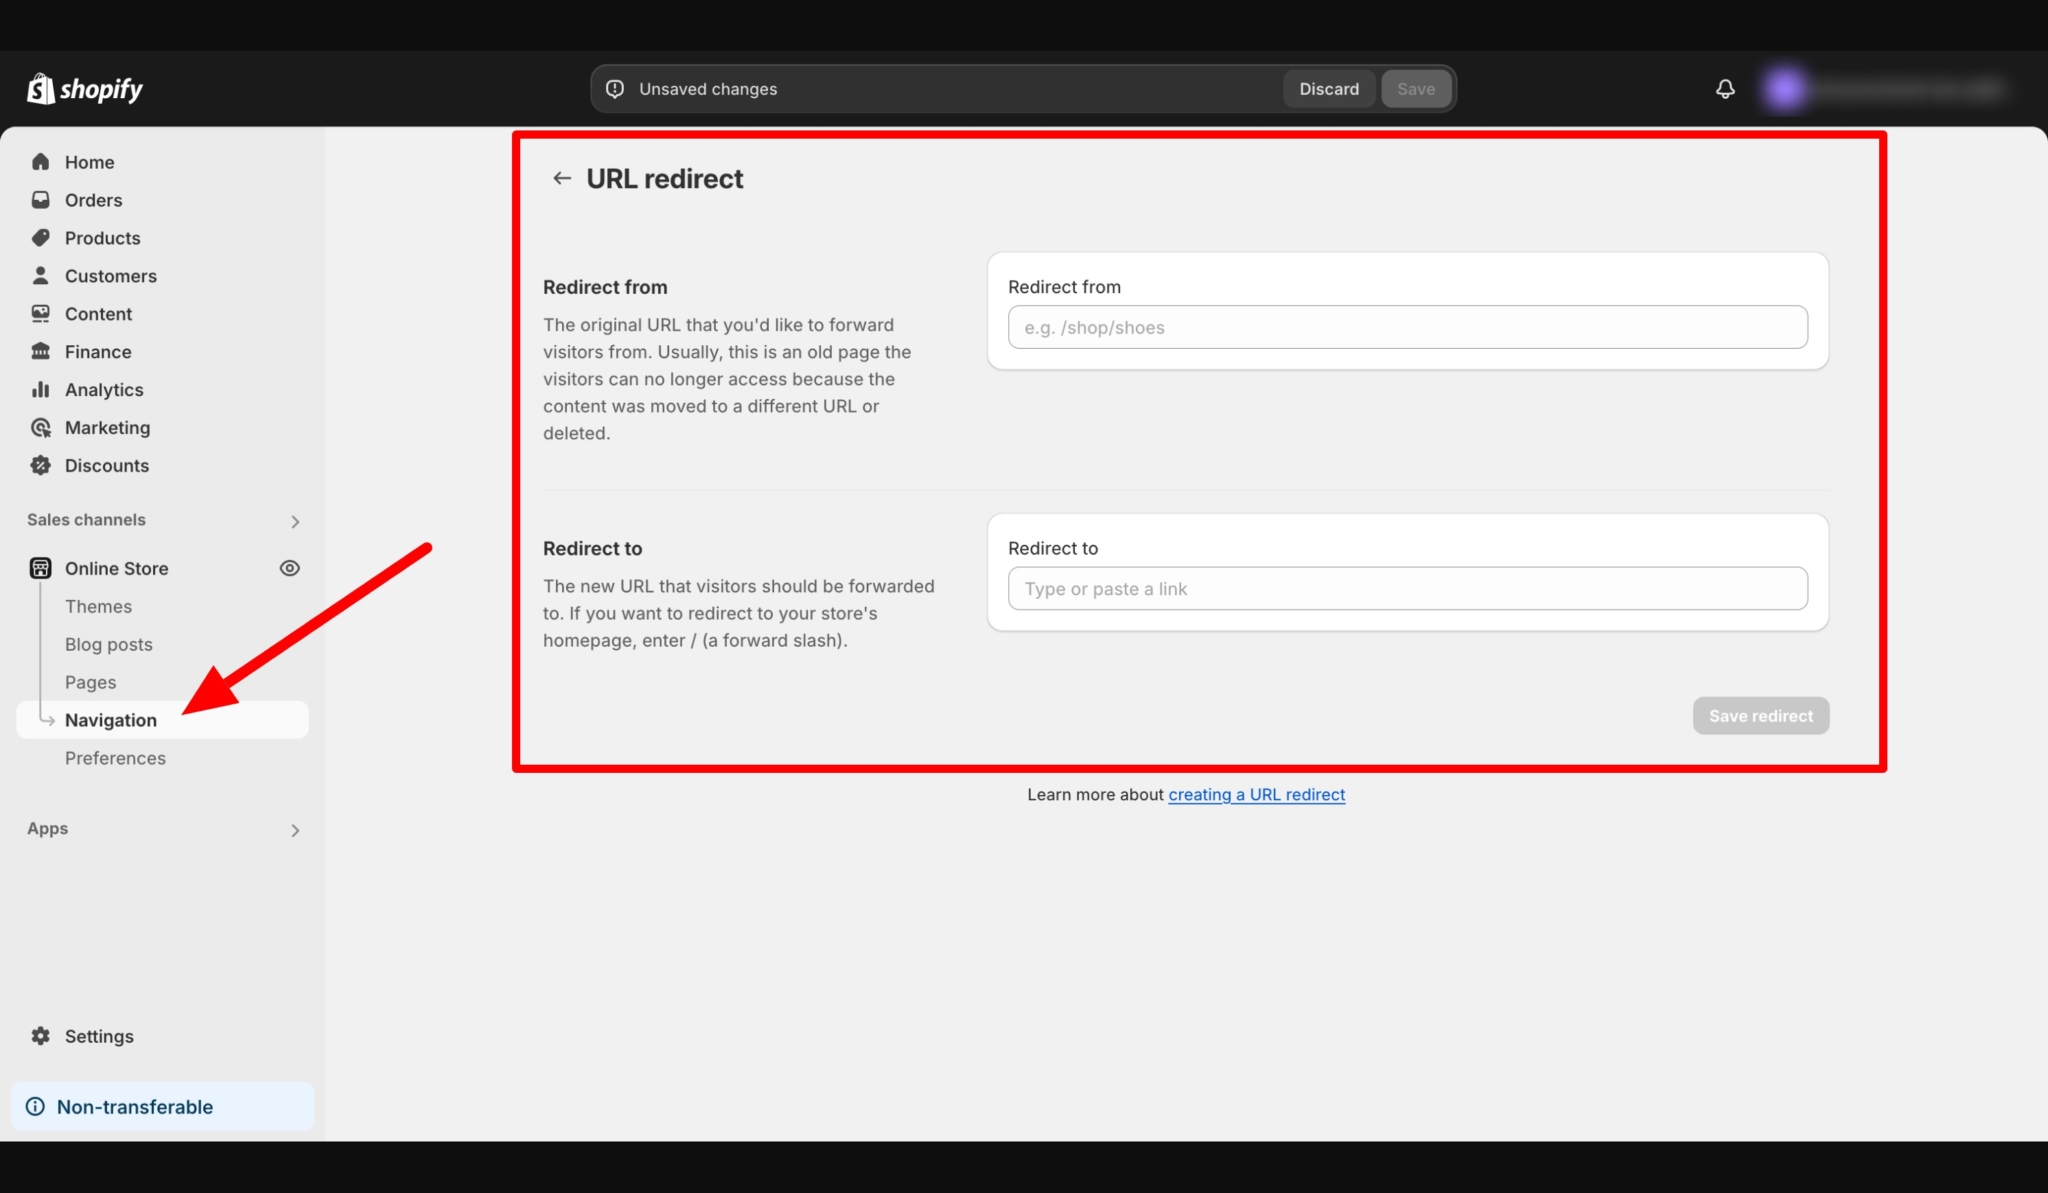Select the Orders icon
This screenshot has width=2048, height=1193.
(x=41, y=199)
